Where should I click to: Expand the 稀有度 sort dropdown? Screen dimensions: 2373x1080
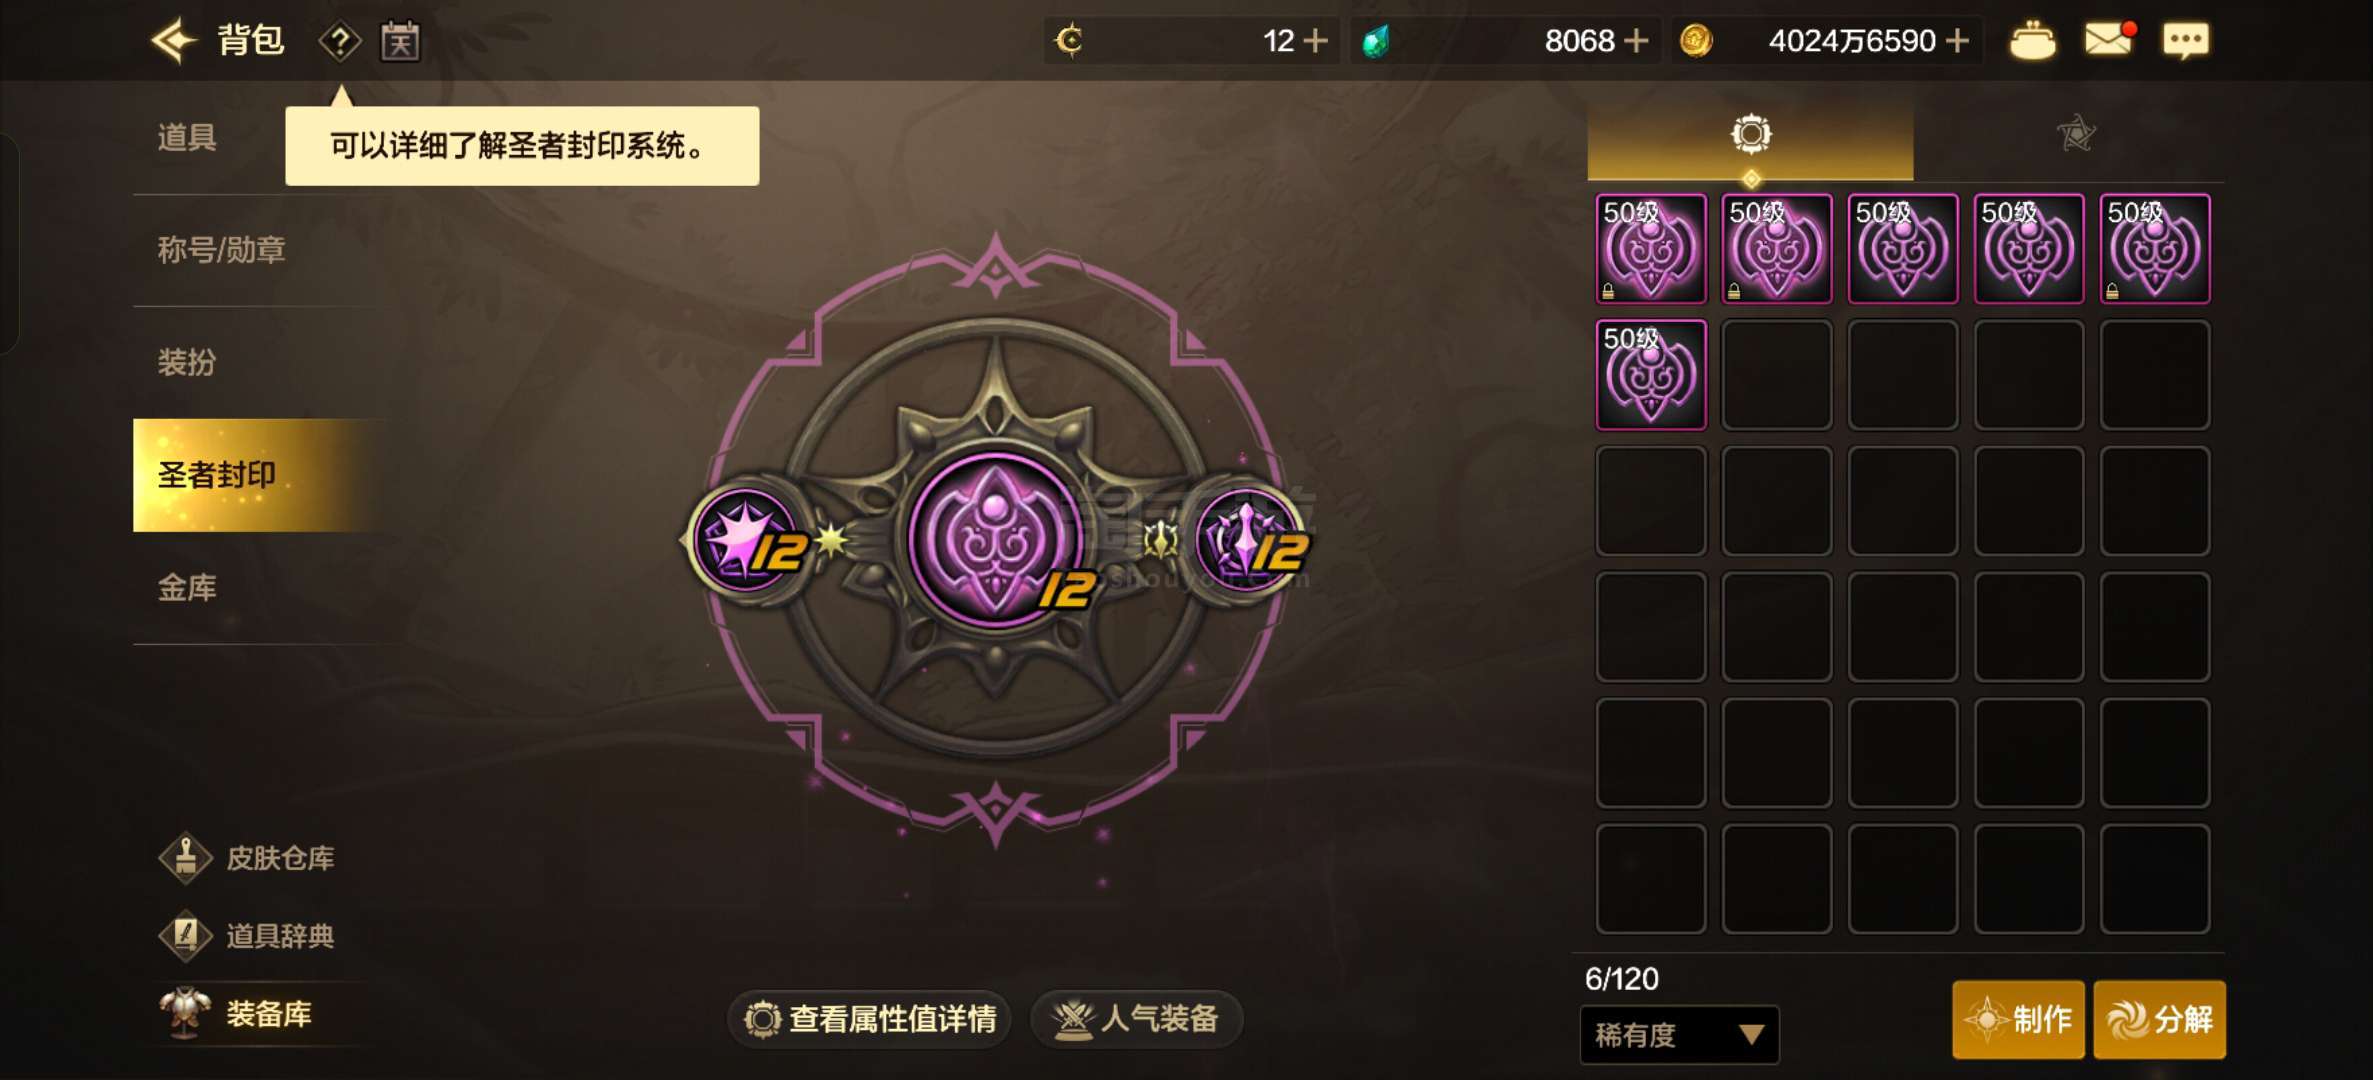pyautogui.click(x=1679, y=1035)
